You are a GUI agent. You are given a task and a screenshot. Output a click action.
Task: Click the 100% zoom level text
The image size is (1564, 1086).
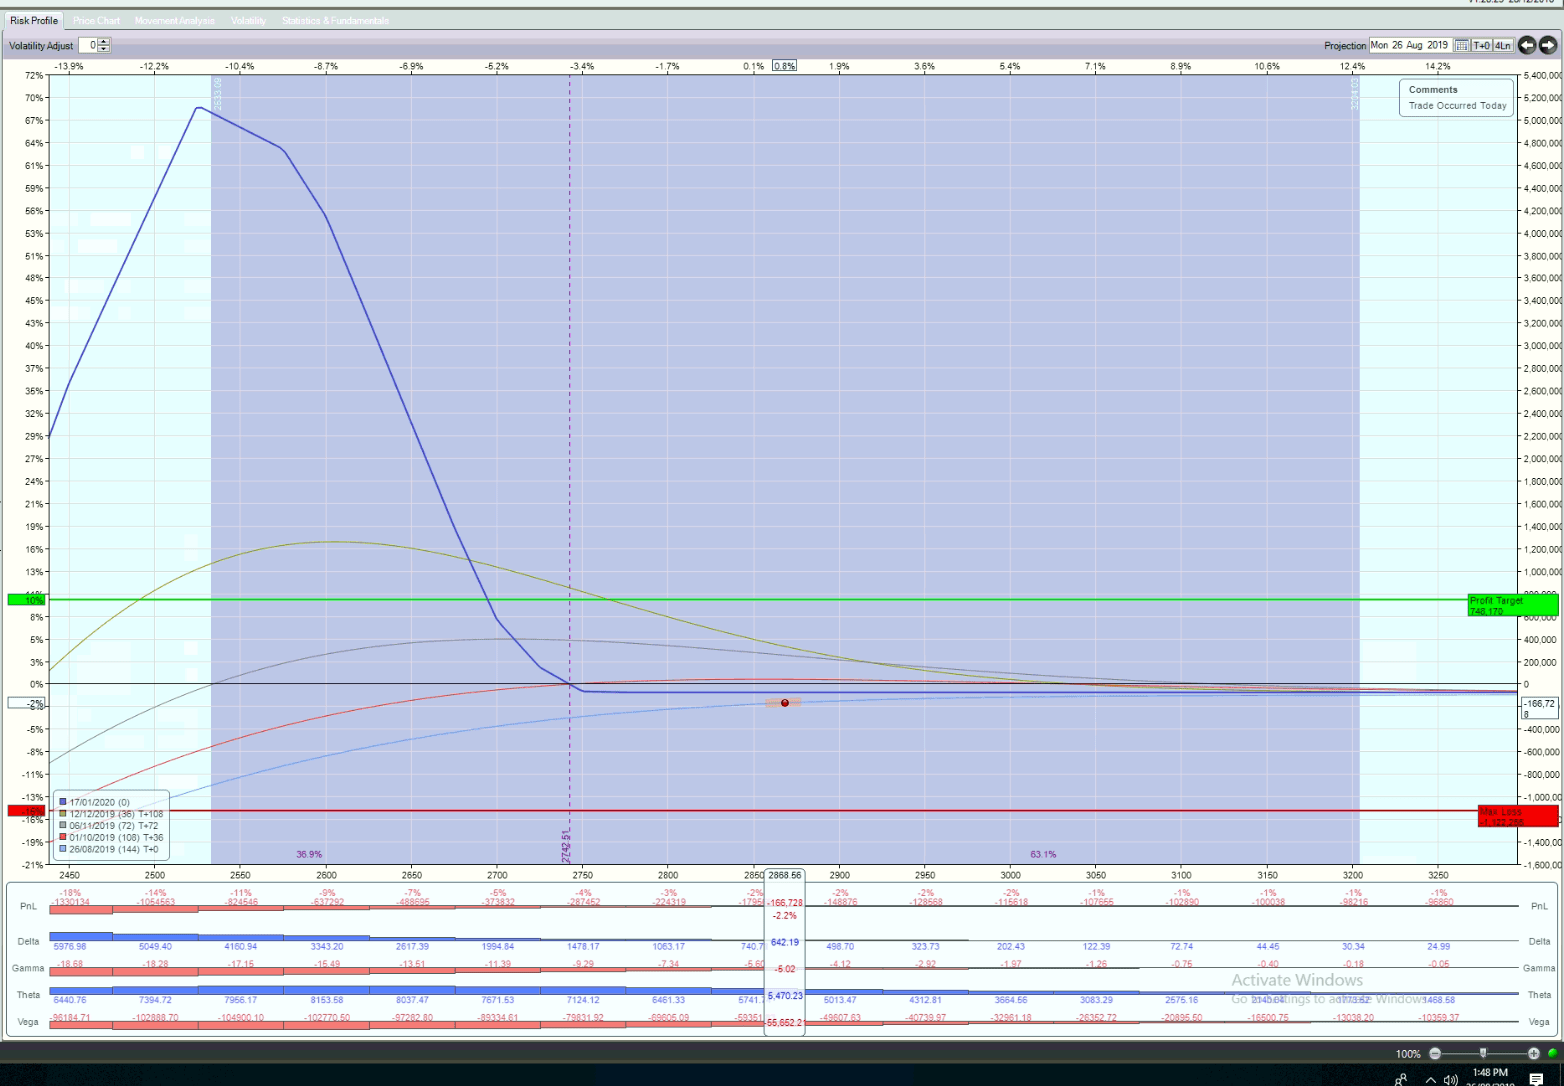click(1408, 1054)
